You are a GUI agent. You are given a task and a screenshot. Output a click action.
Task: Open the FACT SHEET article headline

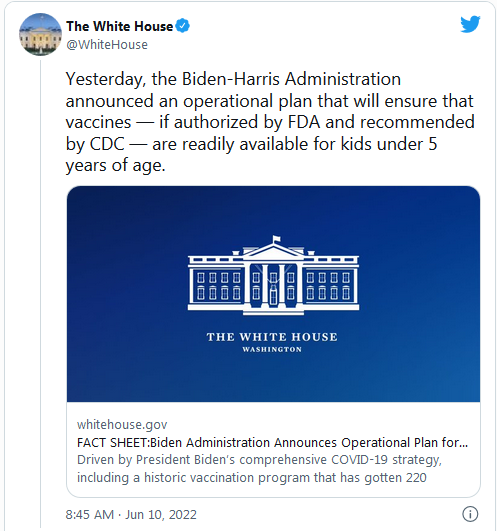click(x=273, y=442)
